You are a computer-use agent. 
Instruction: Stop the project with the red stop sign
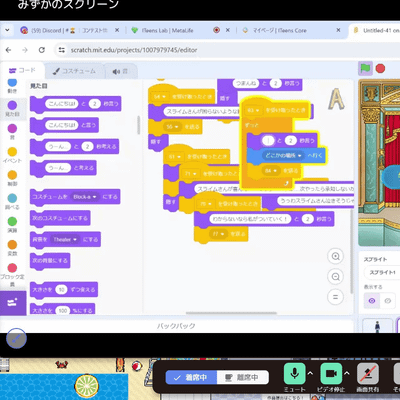380,68
